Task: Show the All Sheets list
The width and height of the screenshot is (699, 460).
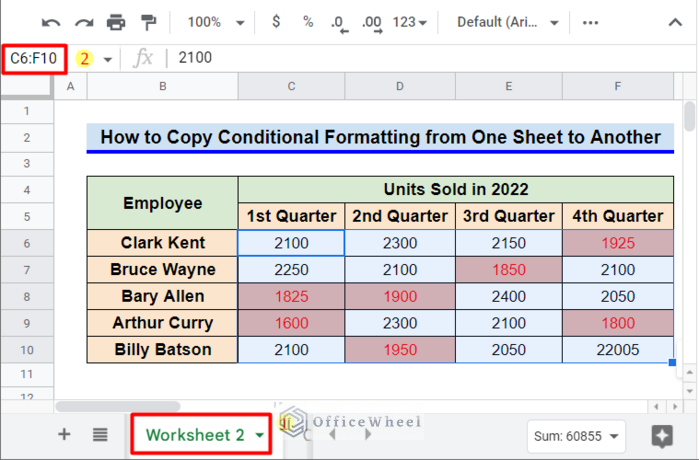Action: click(100, 434)
